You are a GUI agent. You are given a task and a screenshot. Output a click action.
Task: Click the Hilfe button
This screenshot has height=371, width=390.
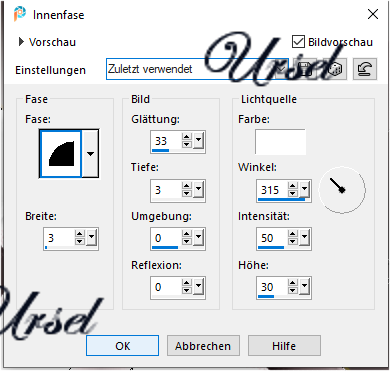tap(284, 346)
